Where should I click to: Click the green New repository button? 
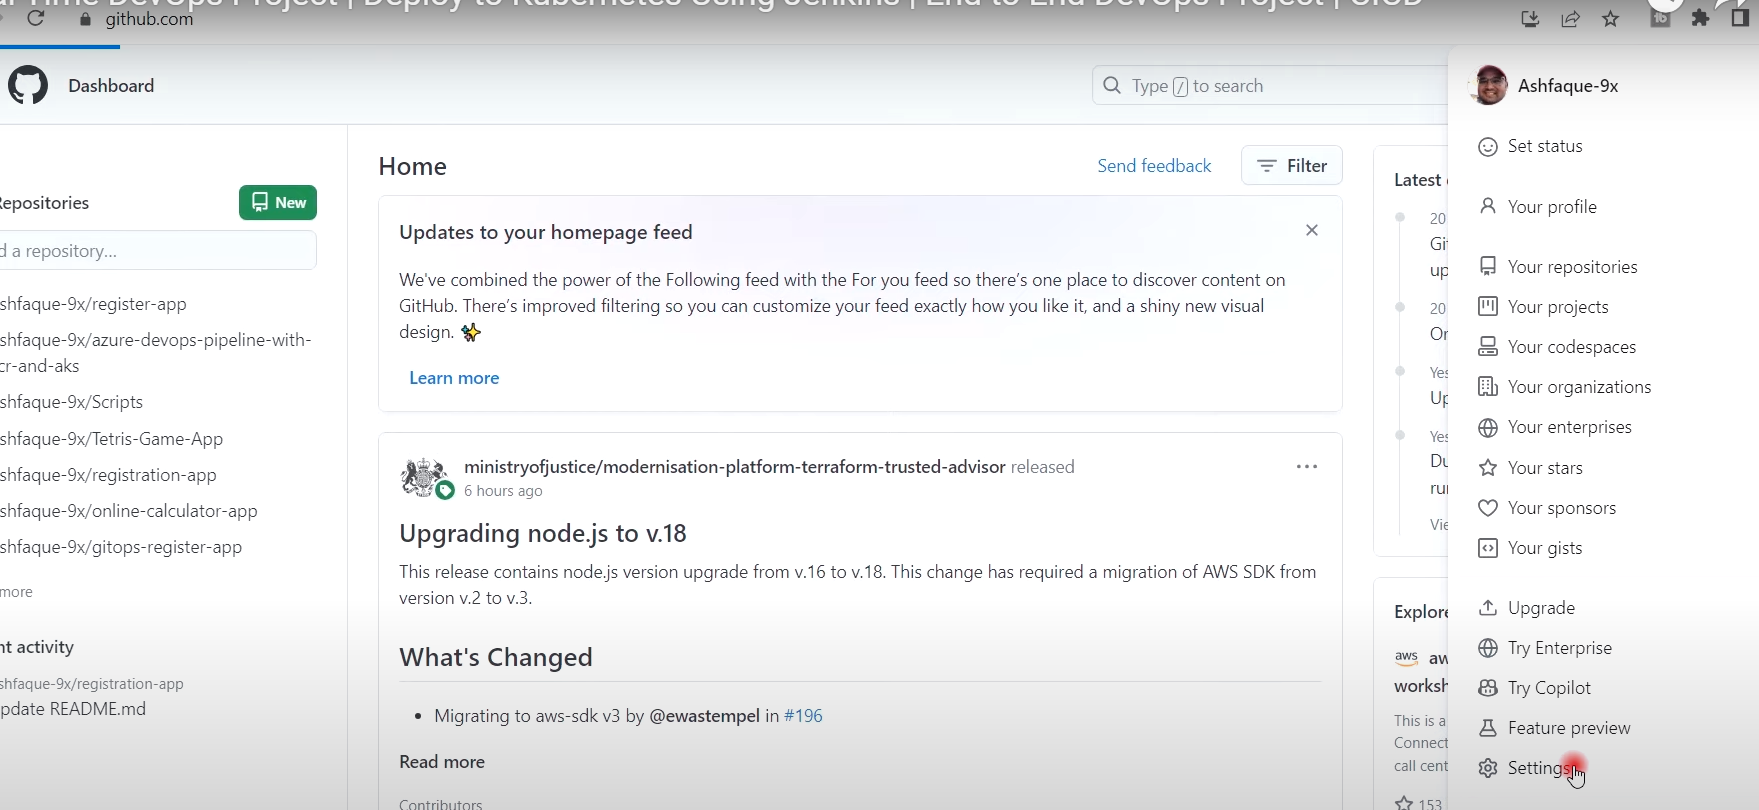278,202
